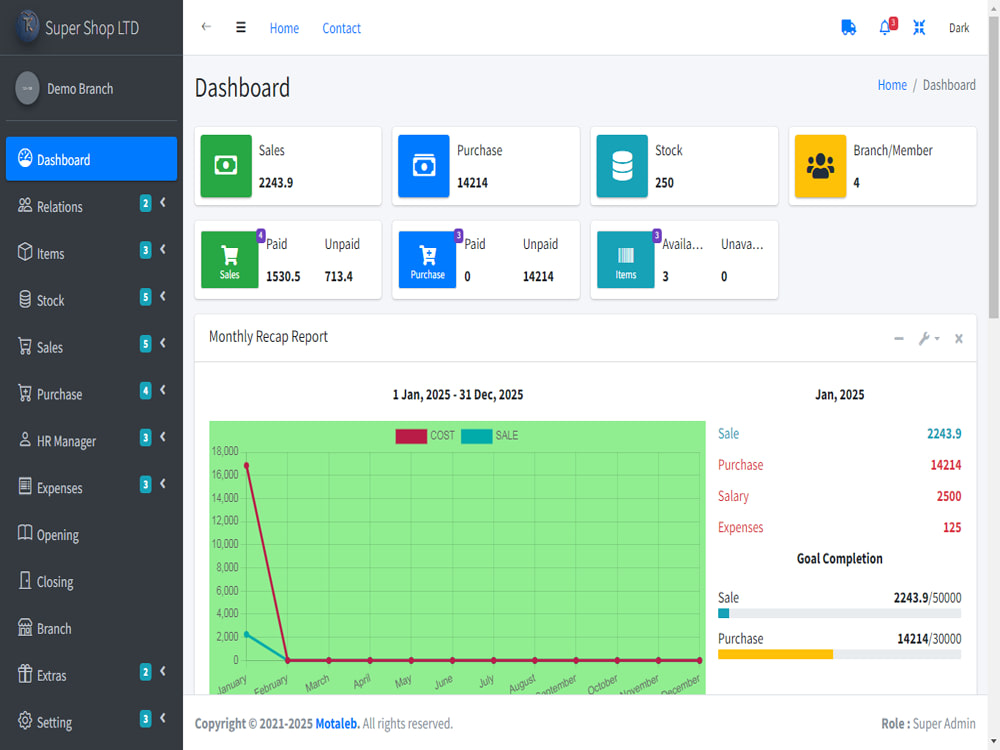Expand the Relations sidebar menu
Image resolution: width=1000 pixels, height=750 pixels.
pyautogui.click(x=91, y=206)
